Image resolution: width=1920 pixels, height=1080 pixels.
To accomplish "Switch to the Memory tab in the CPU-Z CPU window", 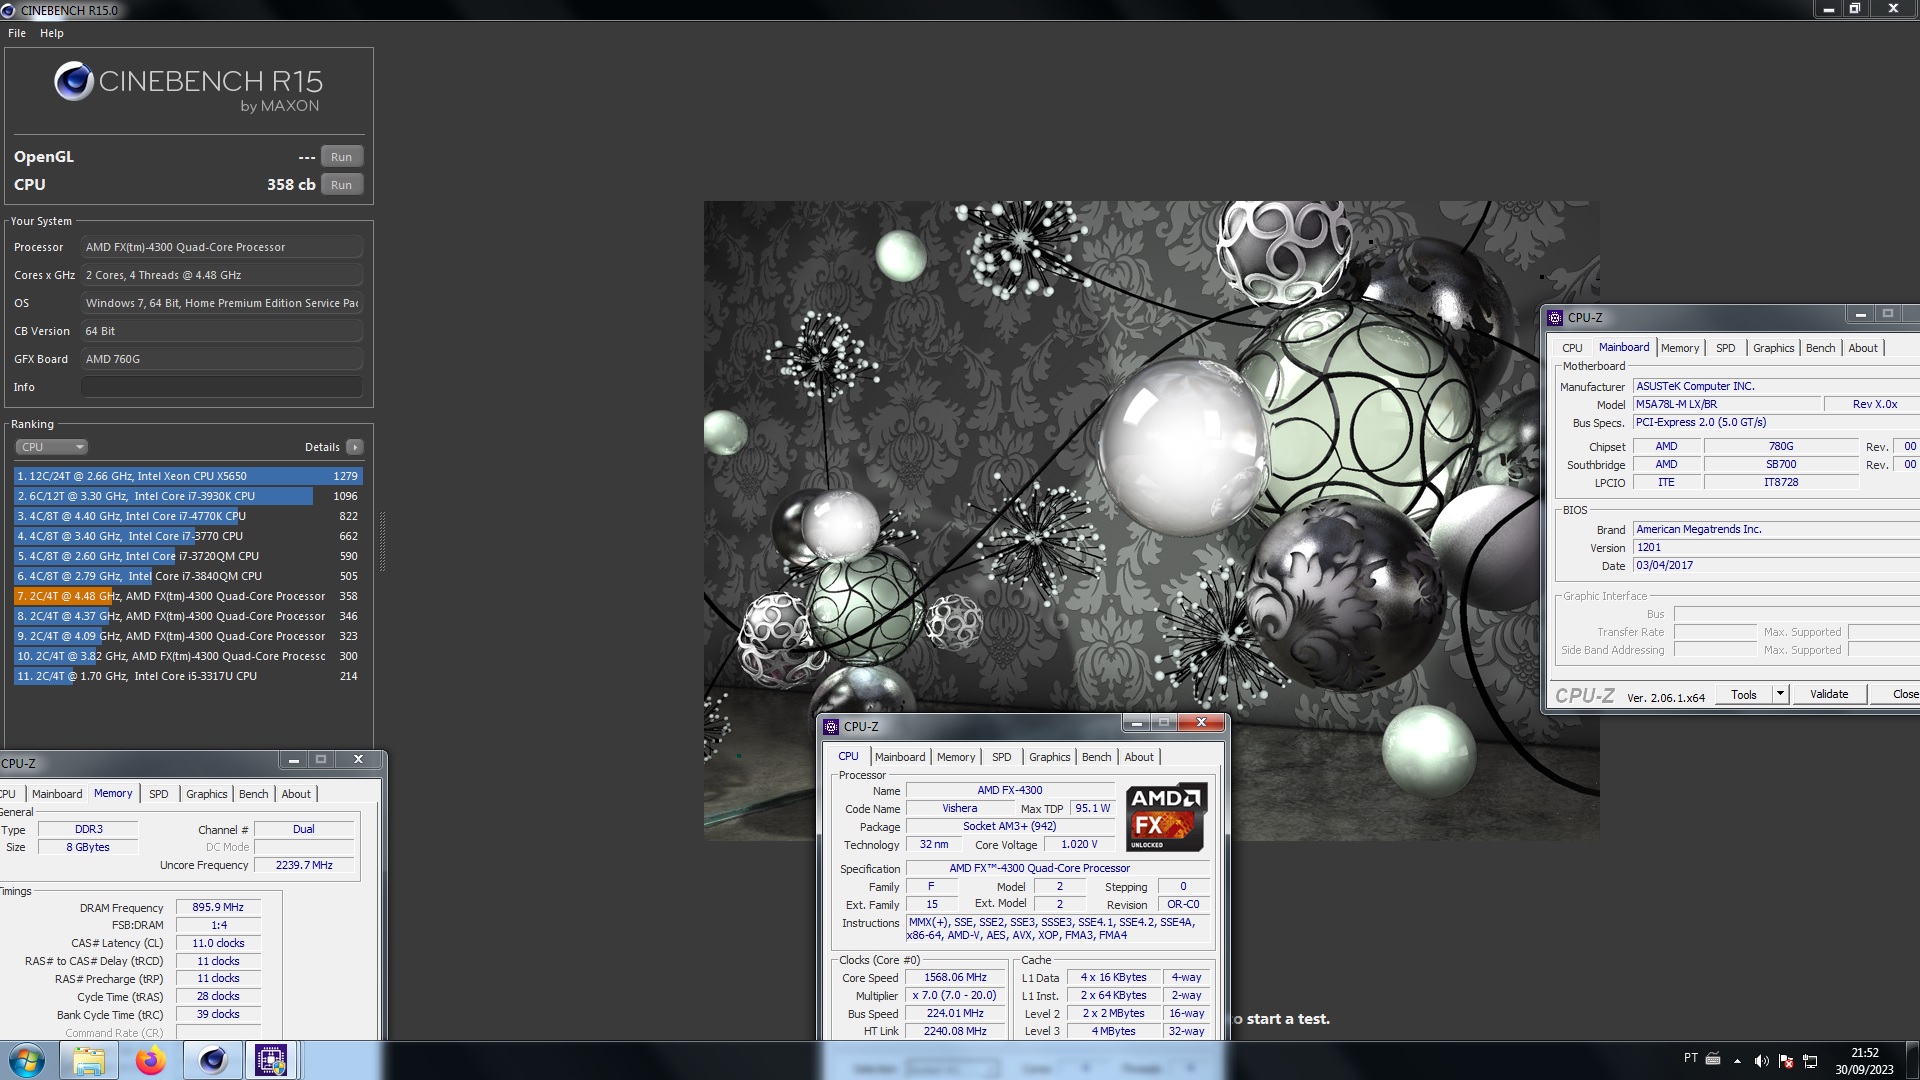I will [956, 757].
